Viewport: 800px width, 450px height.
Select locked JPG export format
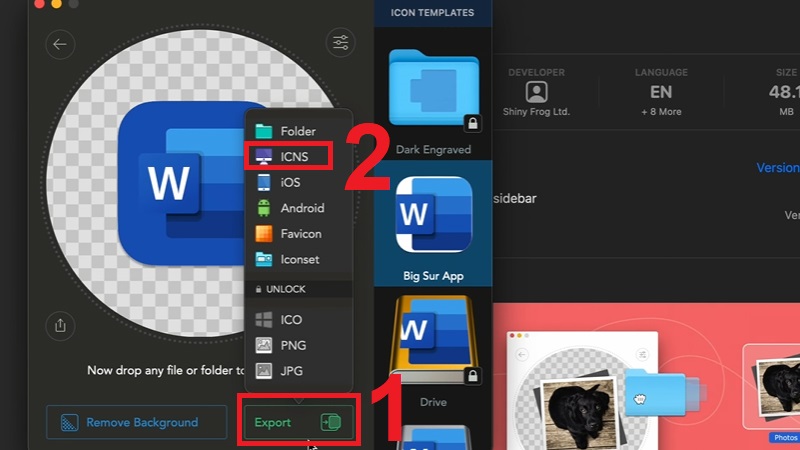click(298, 371)
